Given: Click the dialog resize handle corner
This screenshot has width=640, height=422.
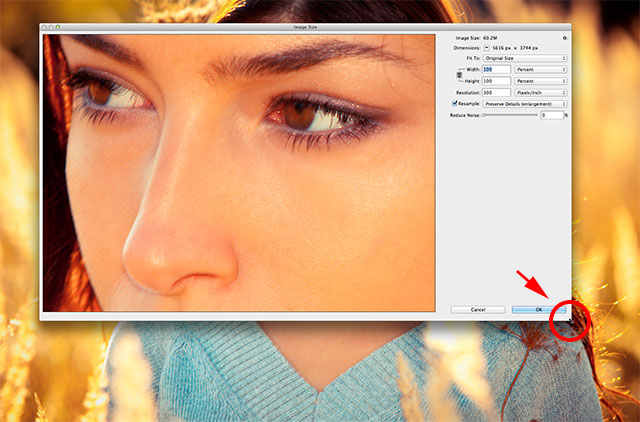Looking at the screenshot, I should pyautogui.click(x=569, y=319).
